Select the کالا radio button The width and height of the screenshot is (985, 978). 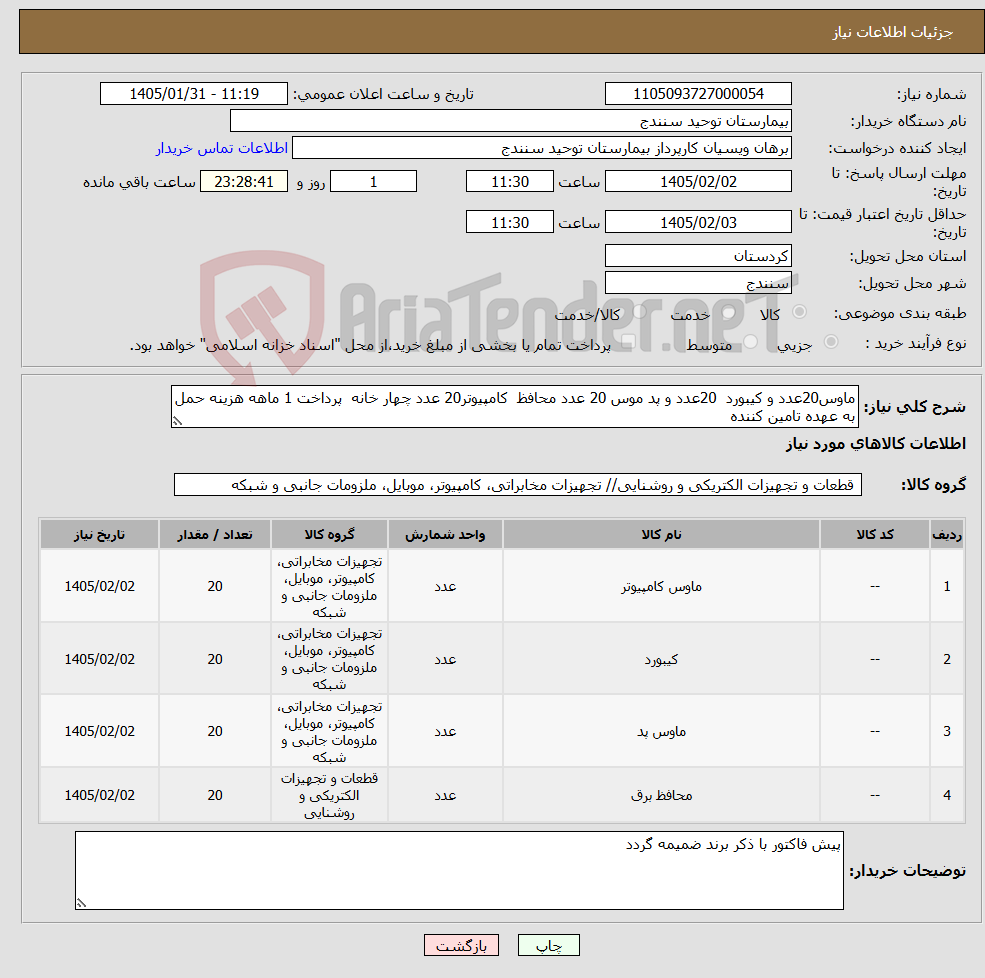tap(800, 312)
